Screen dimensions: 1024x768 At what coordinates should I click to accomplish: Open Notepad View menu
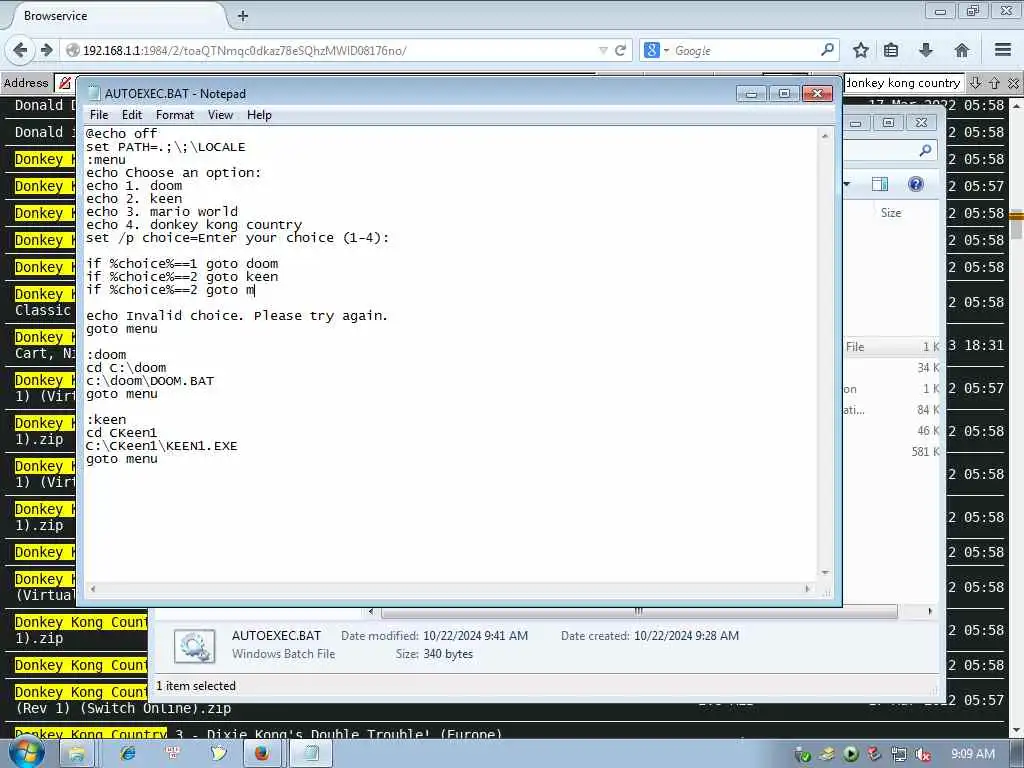[220, 115]
